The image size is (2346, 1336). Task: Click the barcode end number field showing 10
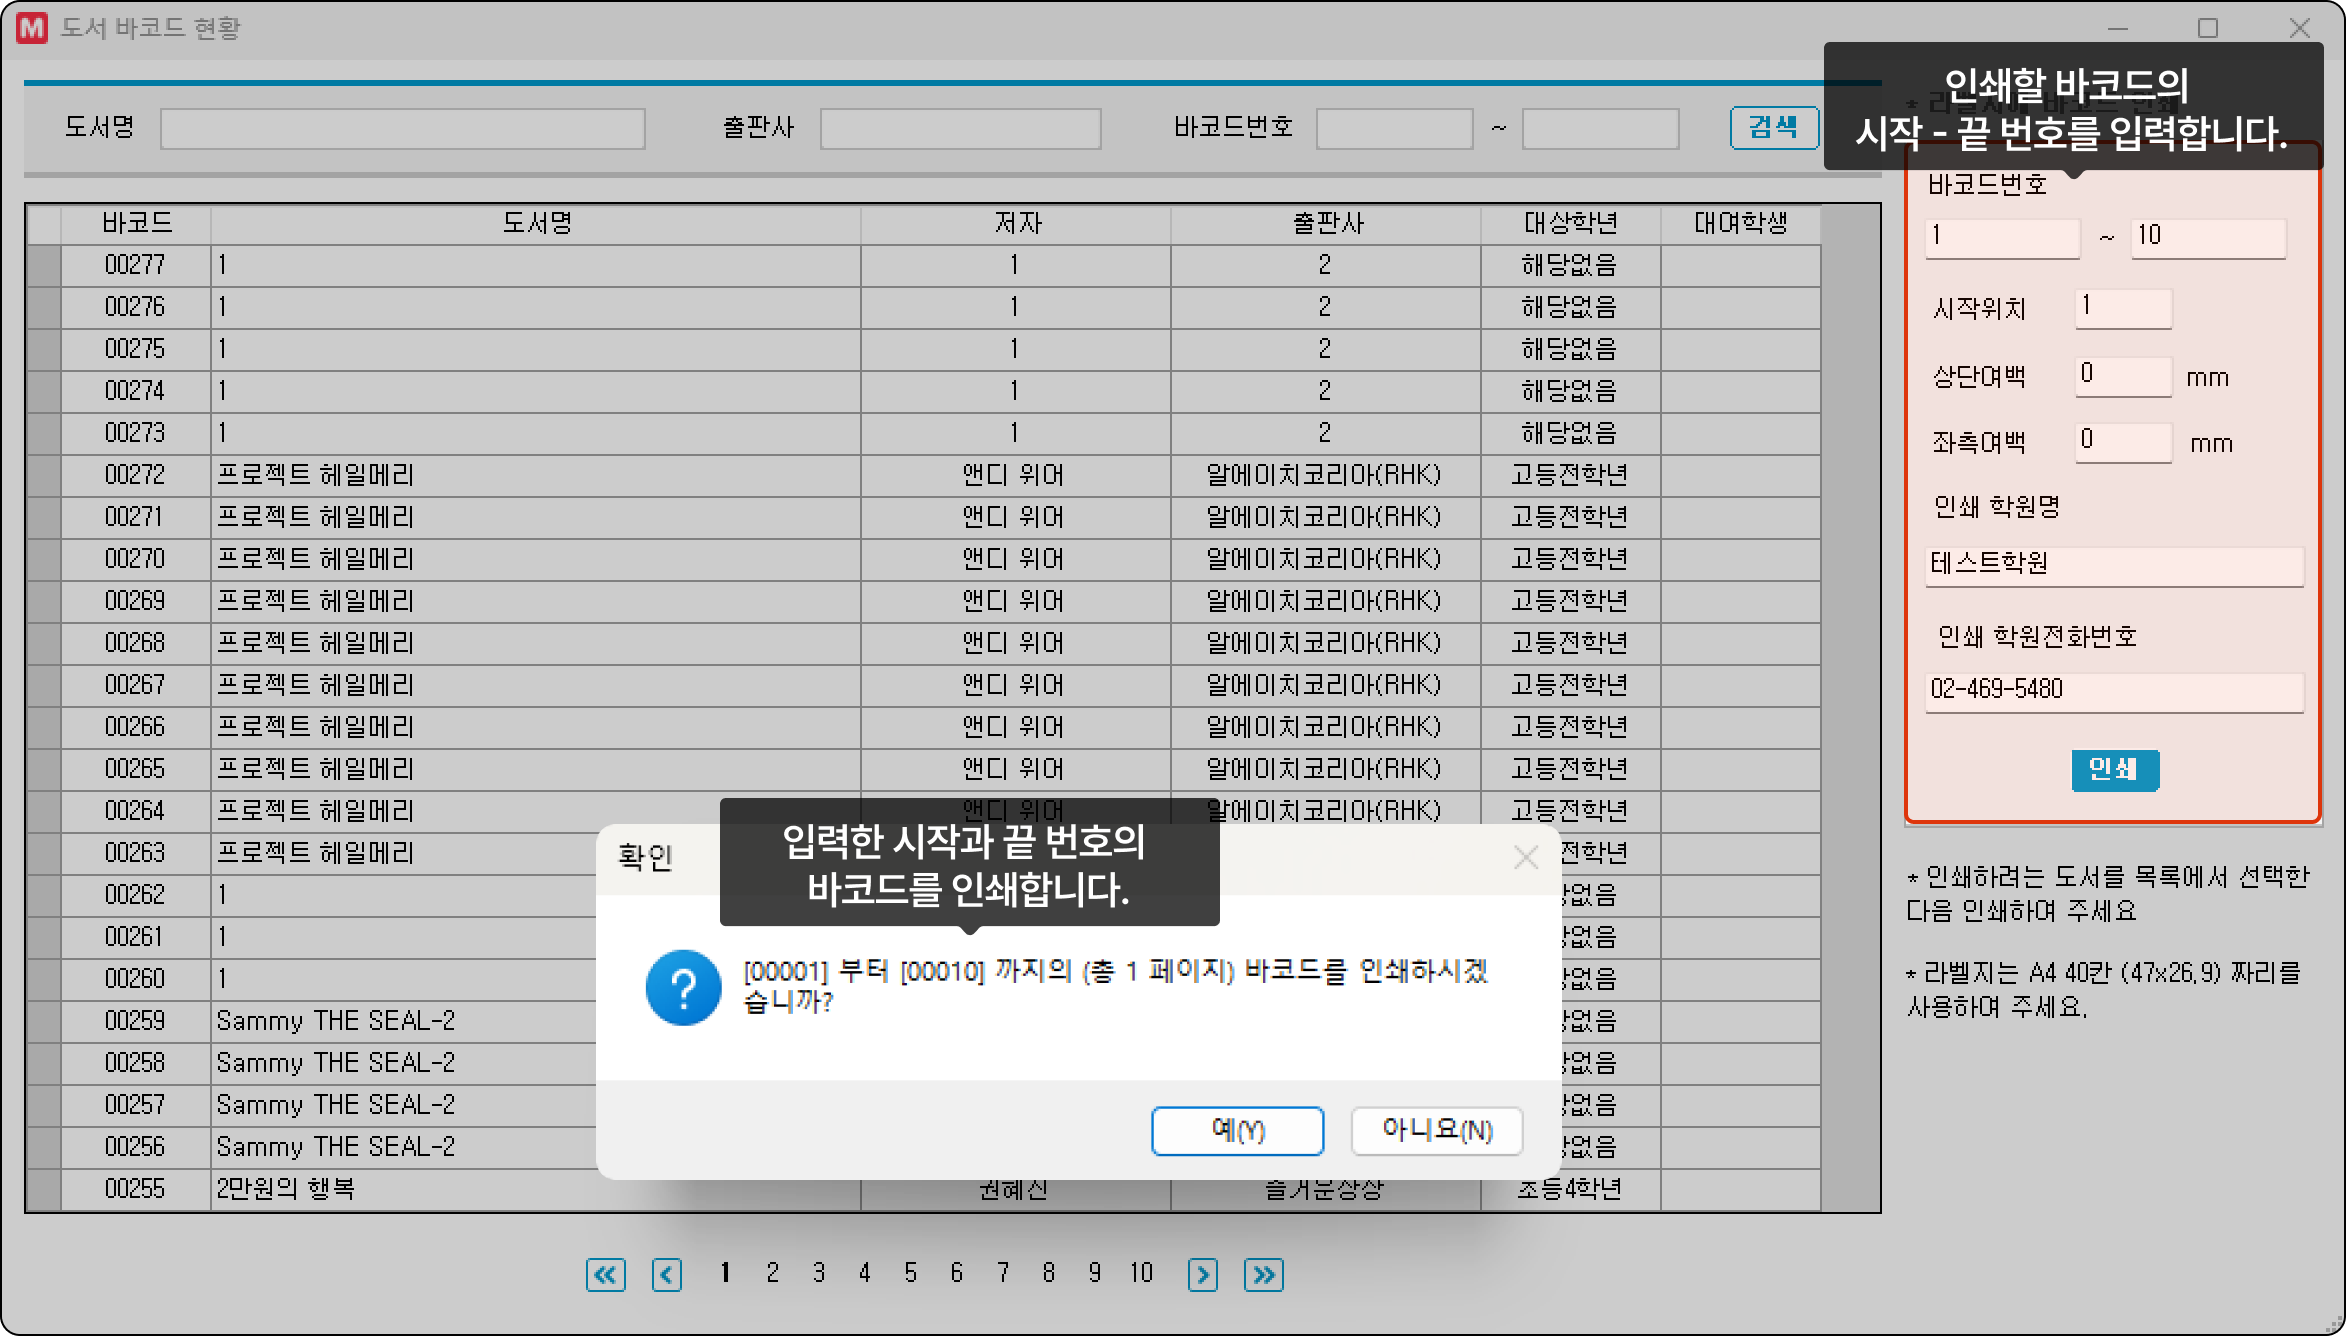coord(2207,237)
